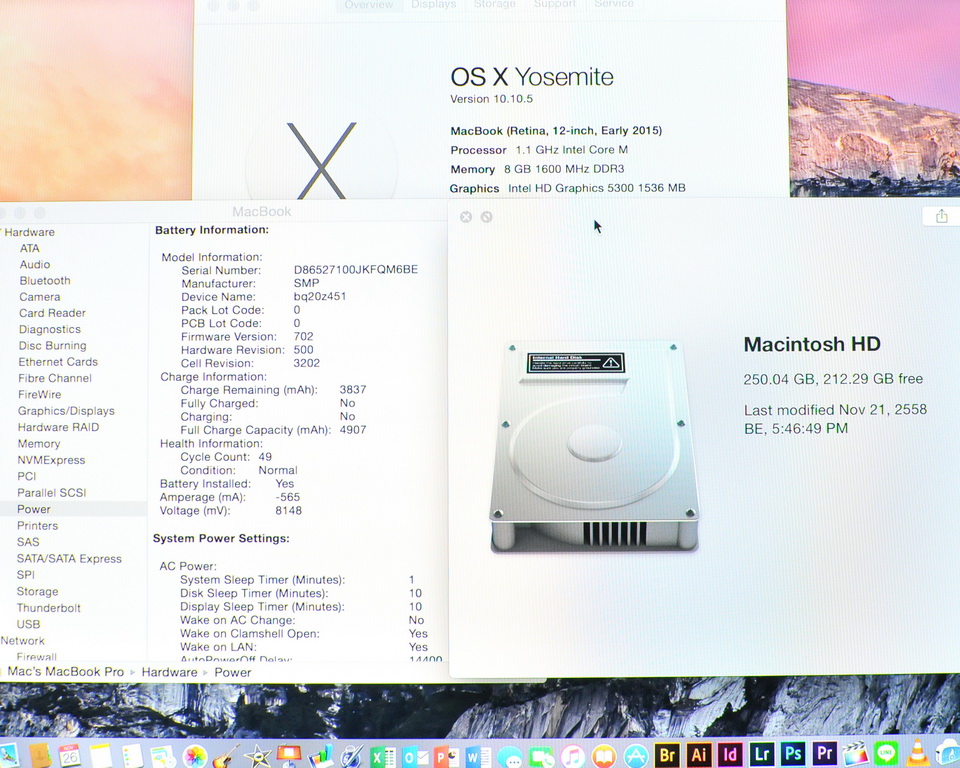Launch VLC media player from the Dock

pyautogui.click(x=918, y=753)
